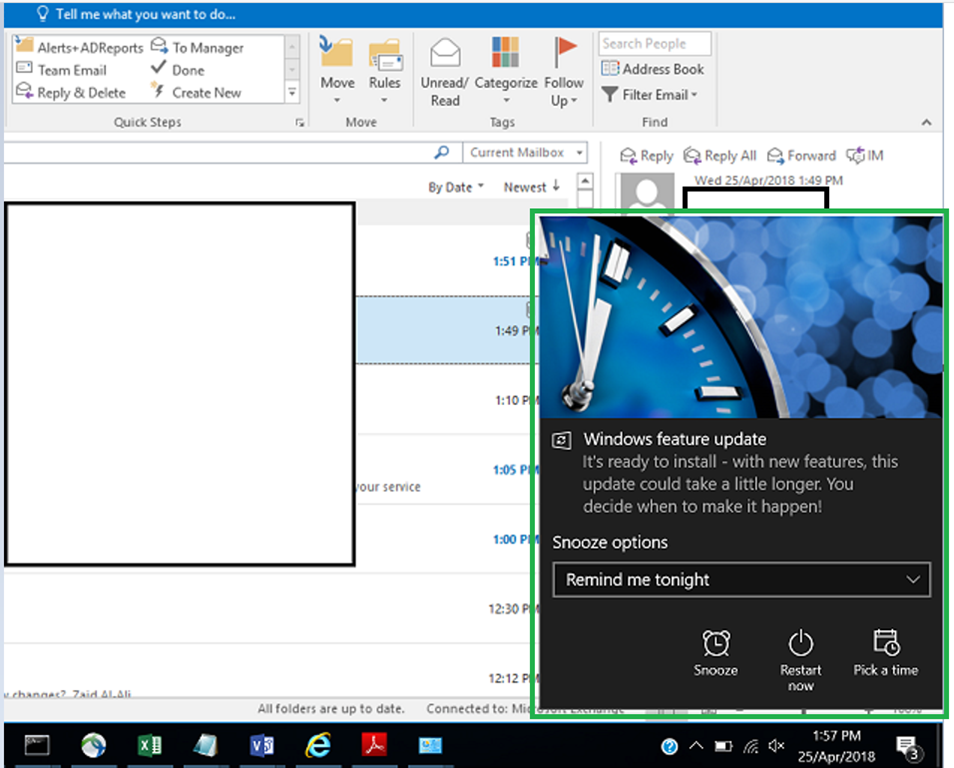Open Visio from the taskbar

pos(262,745)
